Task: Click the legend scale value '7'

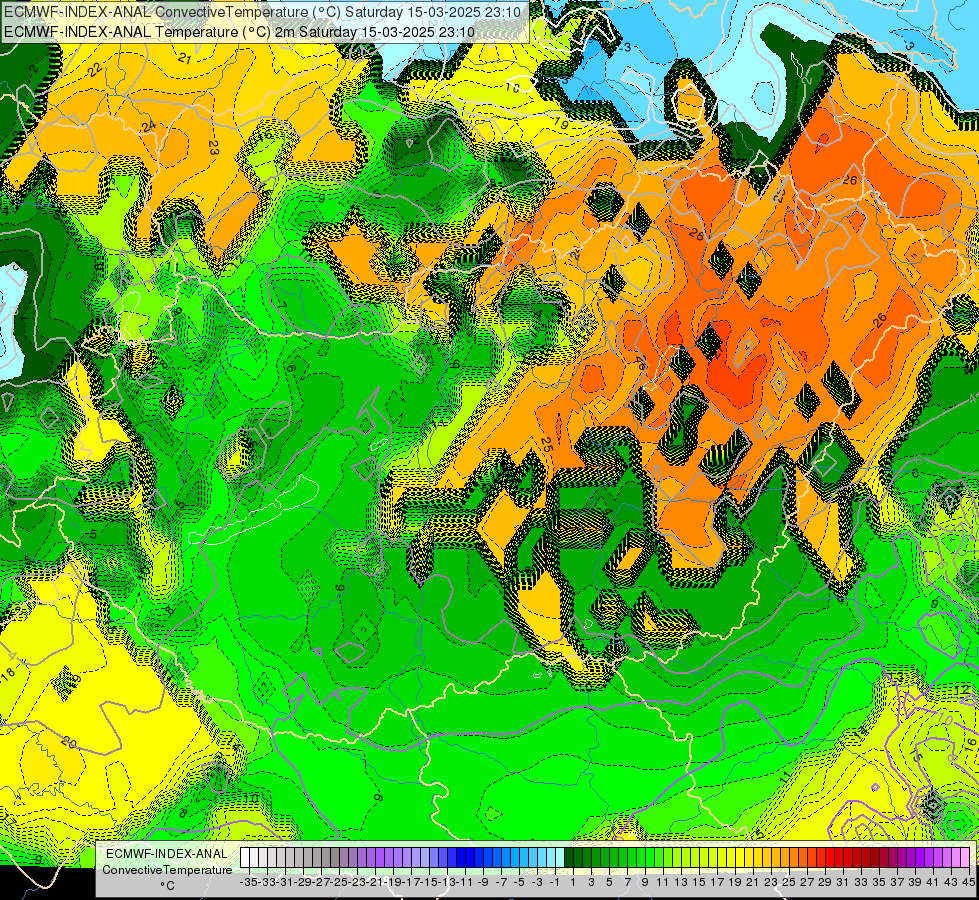Action: tap(627, 882)
